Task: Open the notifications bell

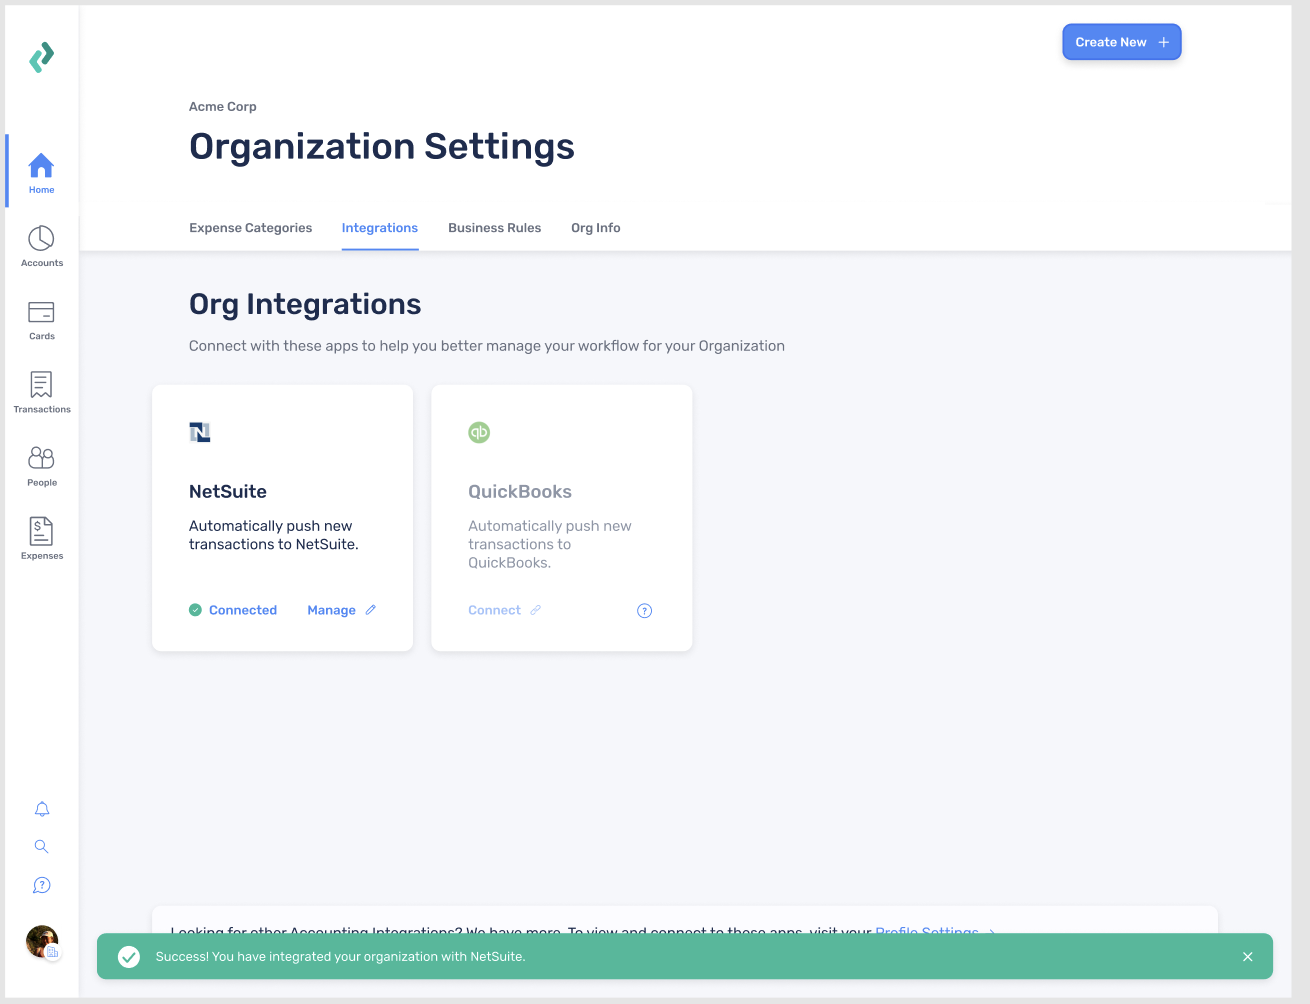Action: (x=42, y=809)
